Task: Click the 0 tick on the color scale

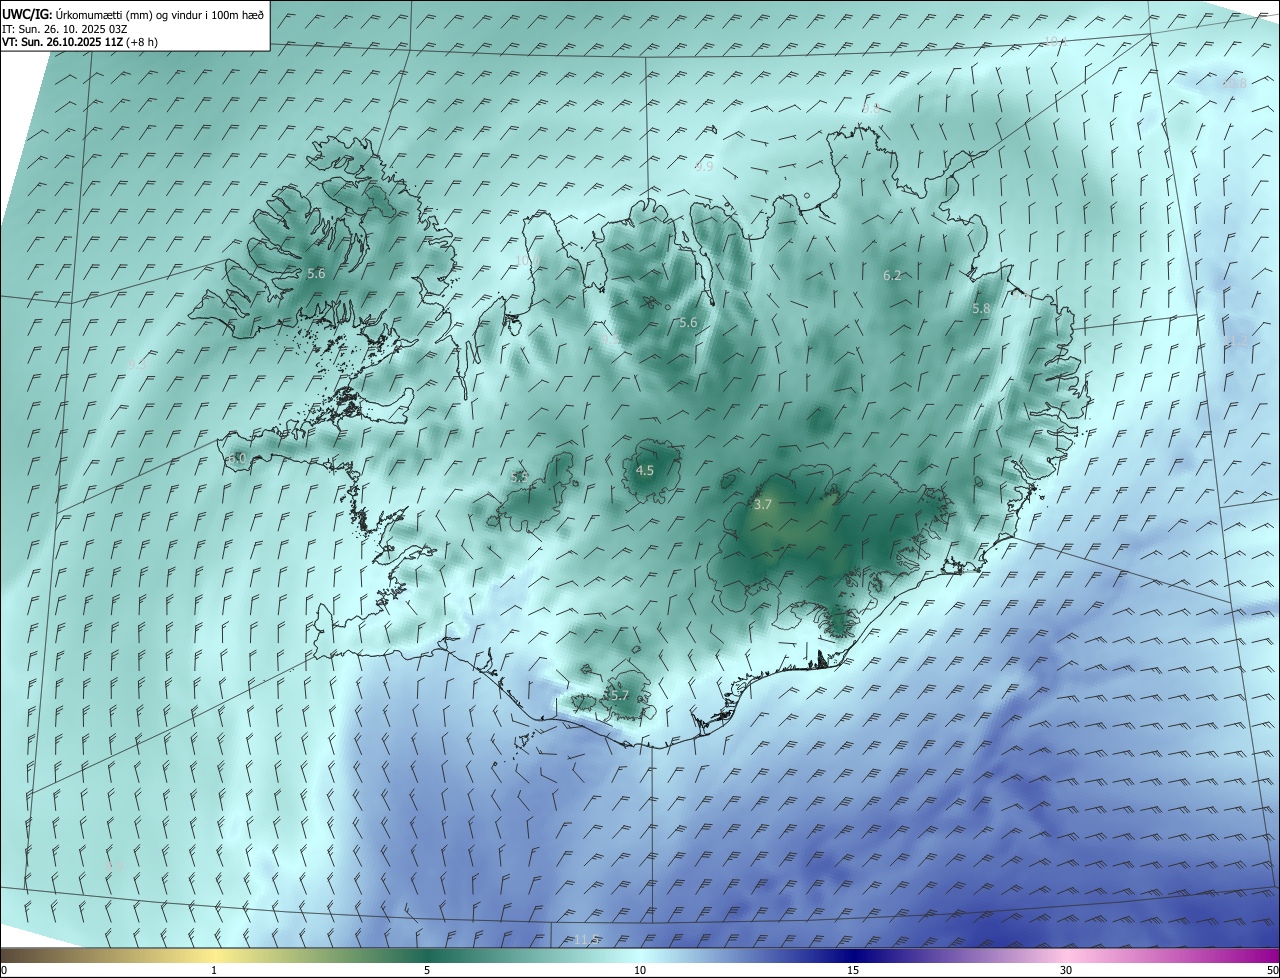Action: pos(3,970)
